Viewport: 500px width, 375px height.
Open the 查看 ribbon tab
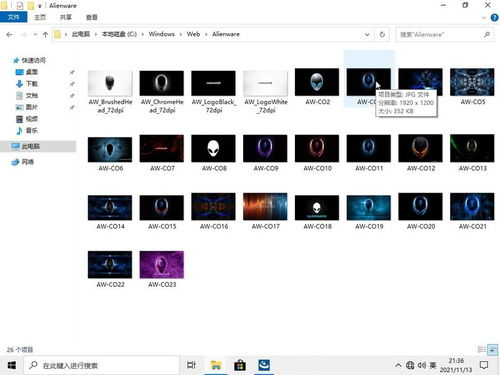pos(92,17)
